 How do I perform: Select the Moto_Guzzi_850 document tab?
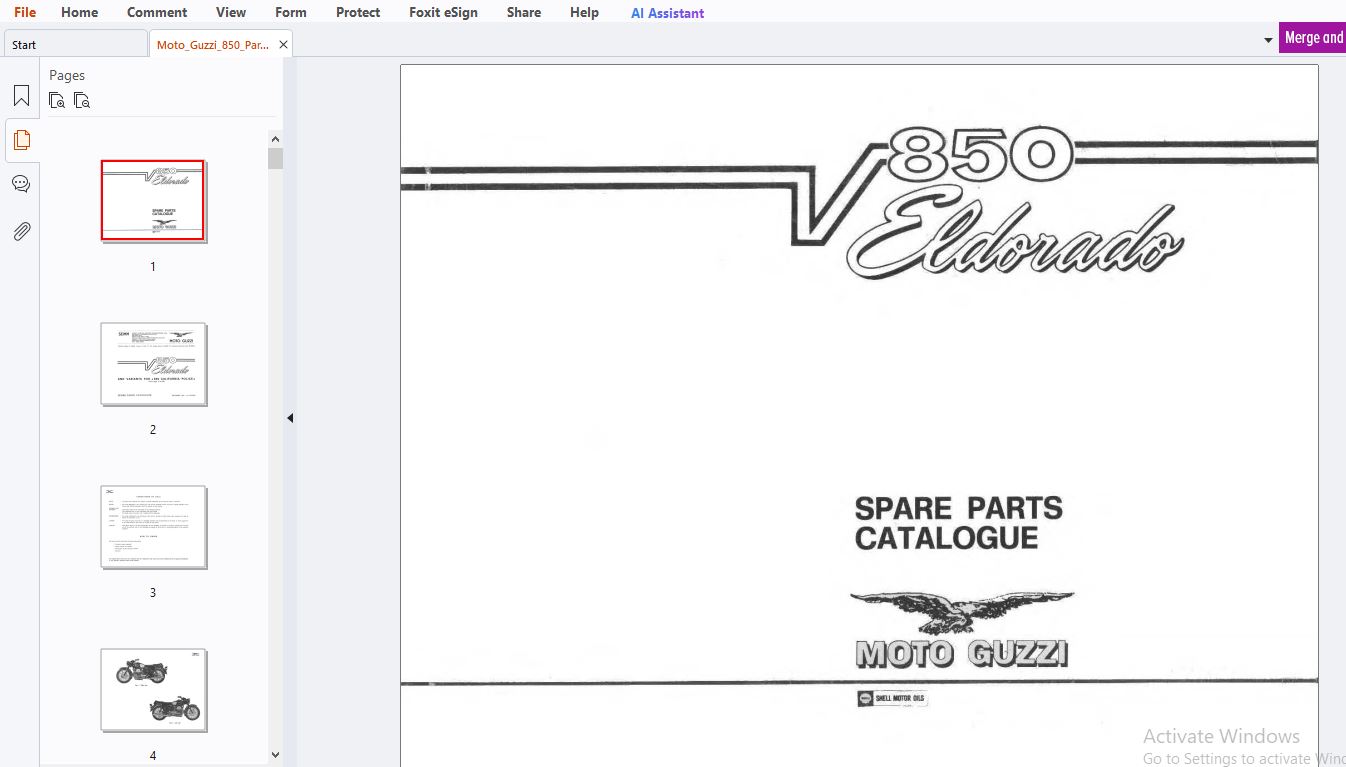212,44
